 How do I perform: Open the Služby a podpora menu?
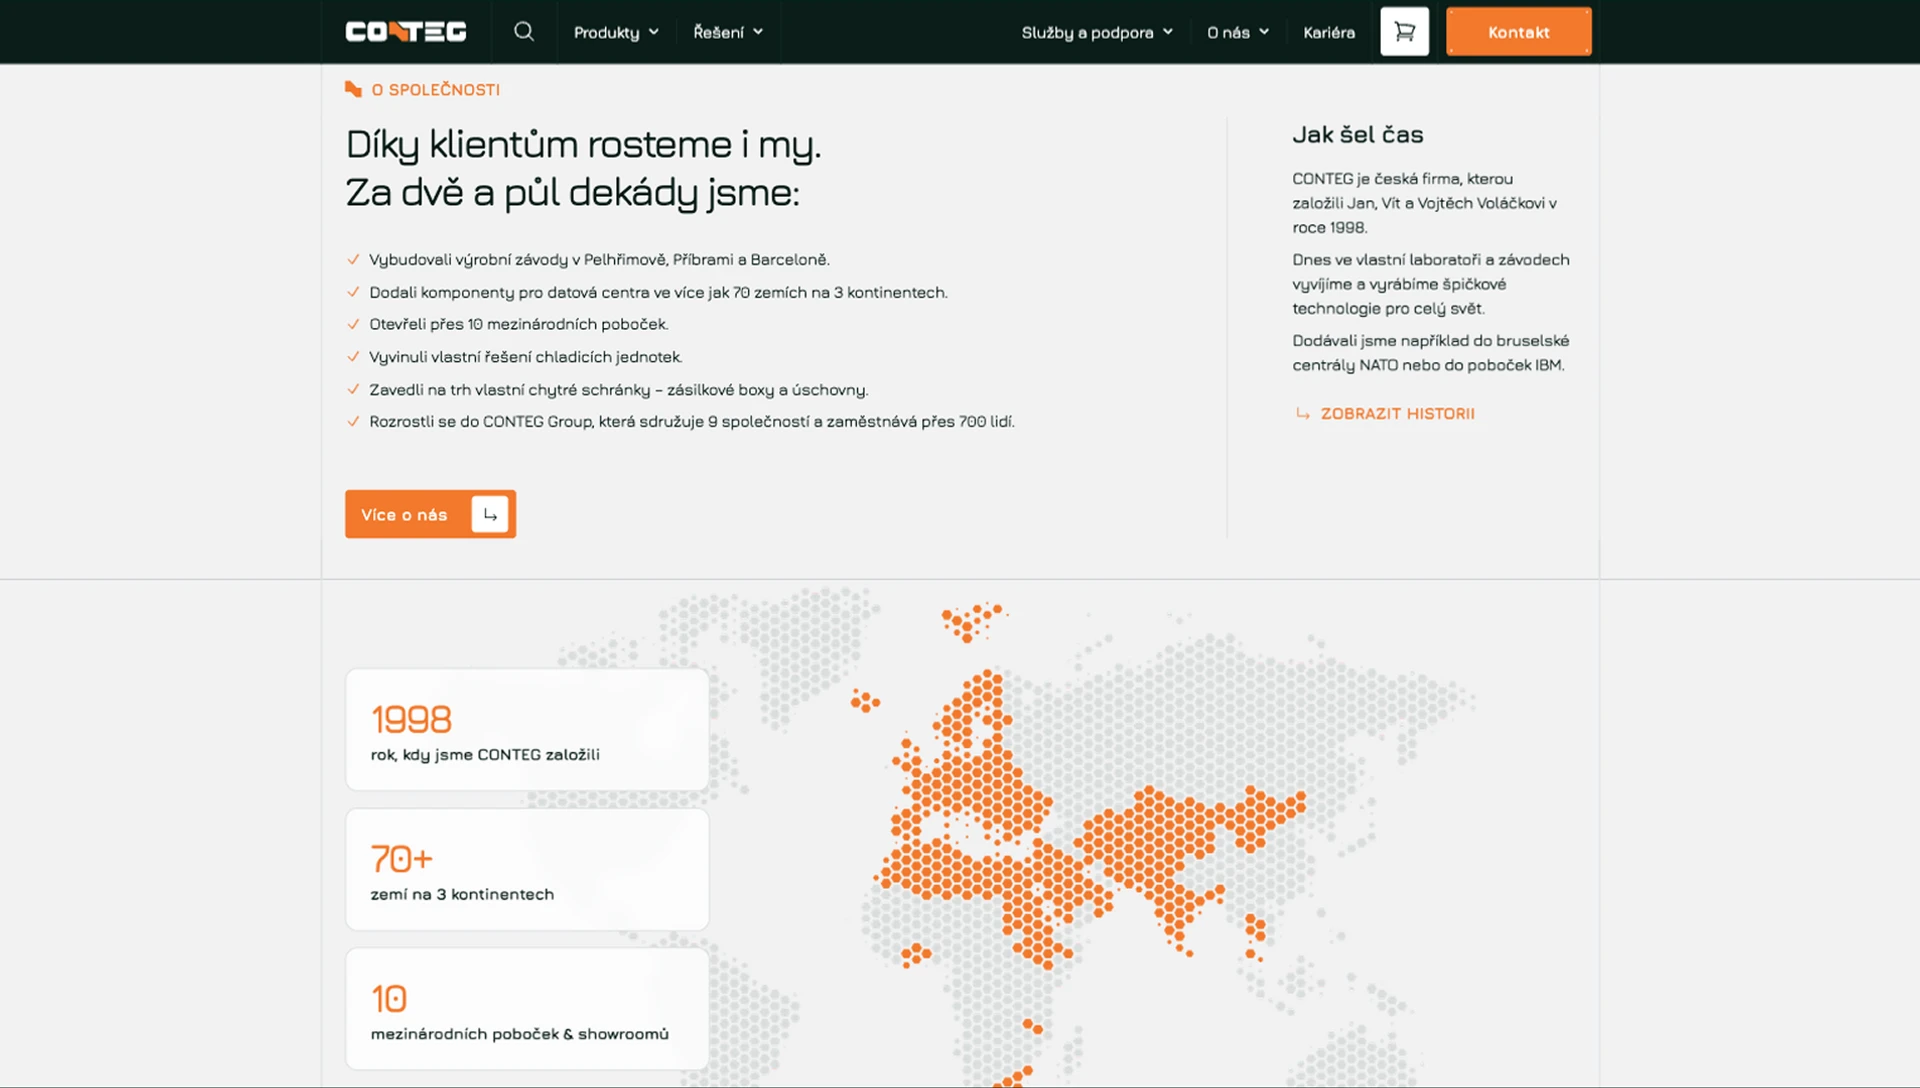[x=1097, y=32]
